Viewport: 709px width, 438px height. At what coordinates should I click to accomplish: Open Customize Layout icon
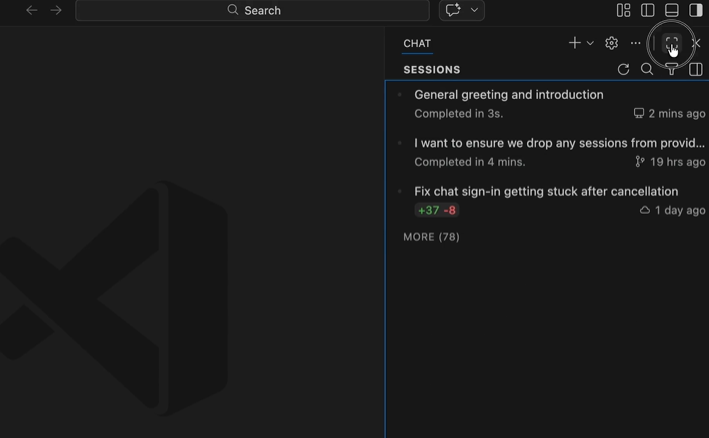624,10
